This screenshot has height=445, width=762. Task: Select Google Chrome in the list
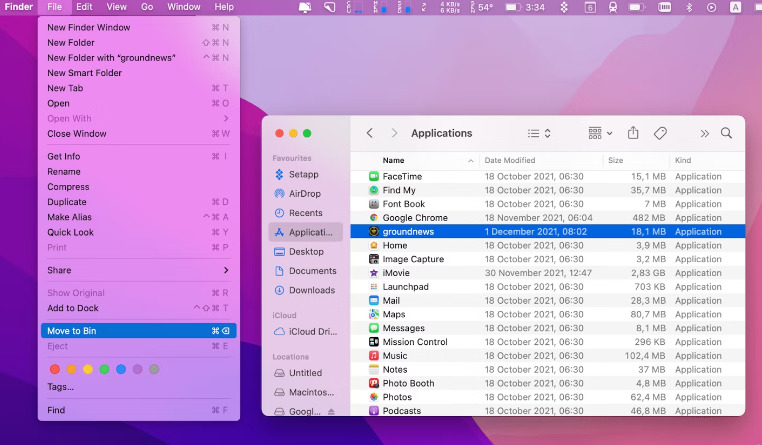pos(547,218)
